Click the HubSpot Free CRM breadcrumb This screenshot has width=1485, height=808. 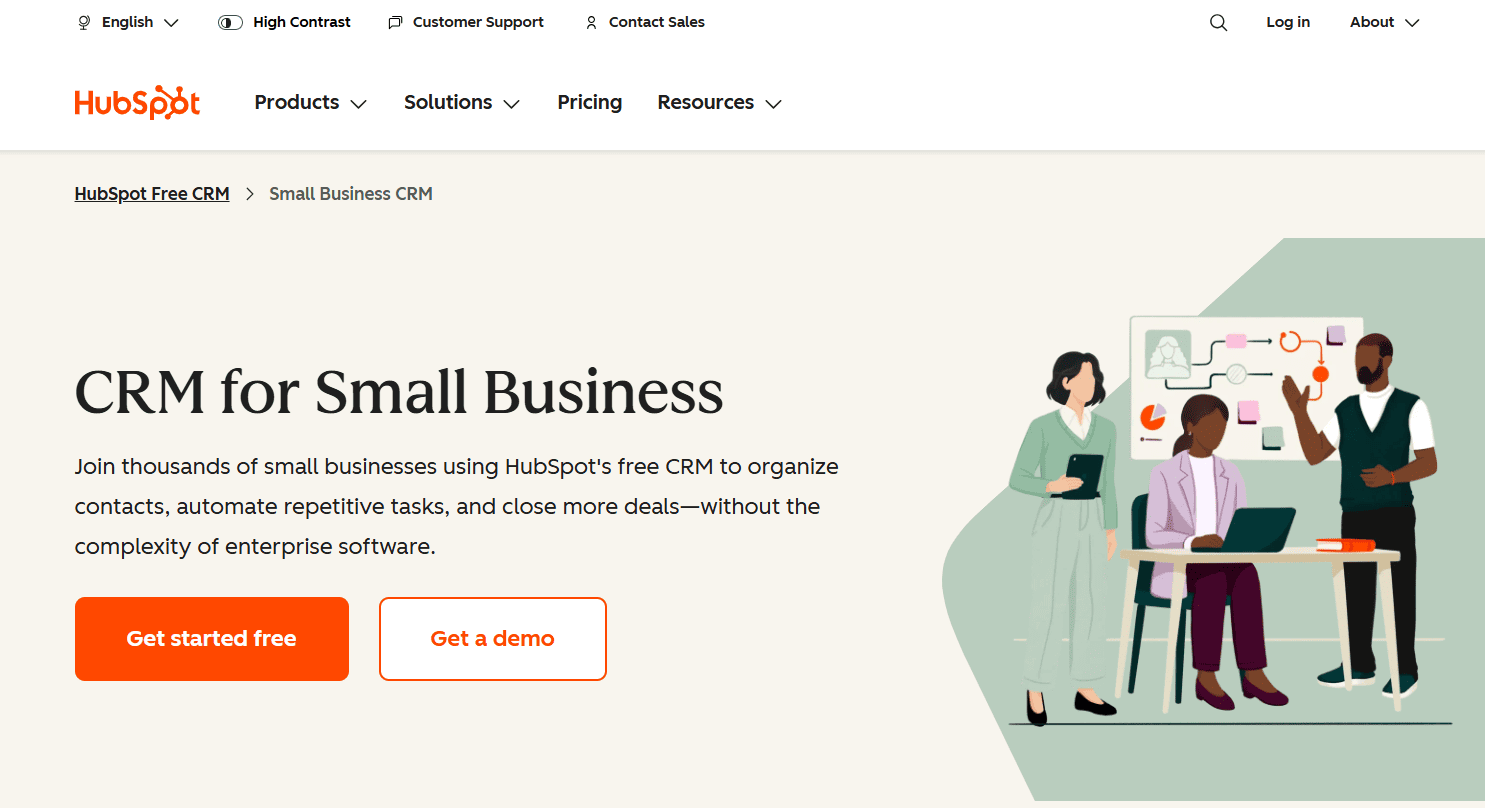click(x=152, y=193)
